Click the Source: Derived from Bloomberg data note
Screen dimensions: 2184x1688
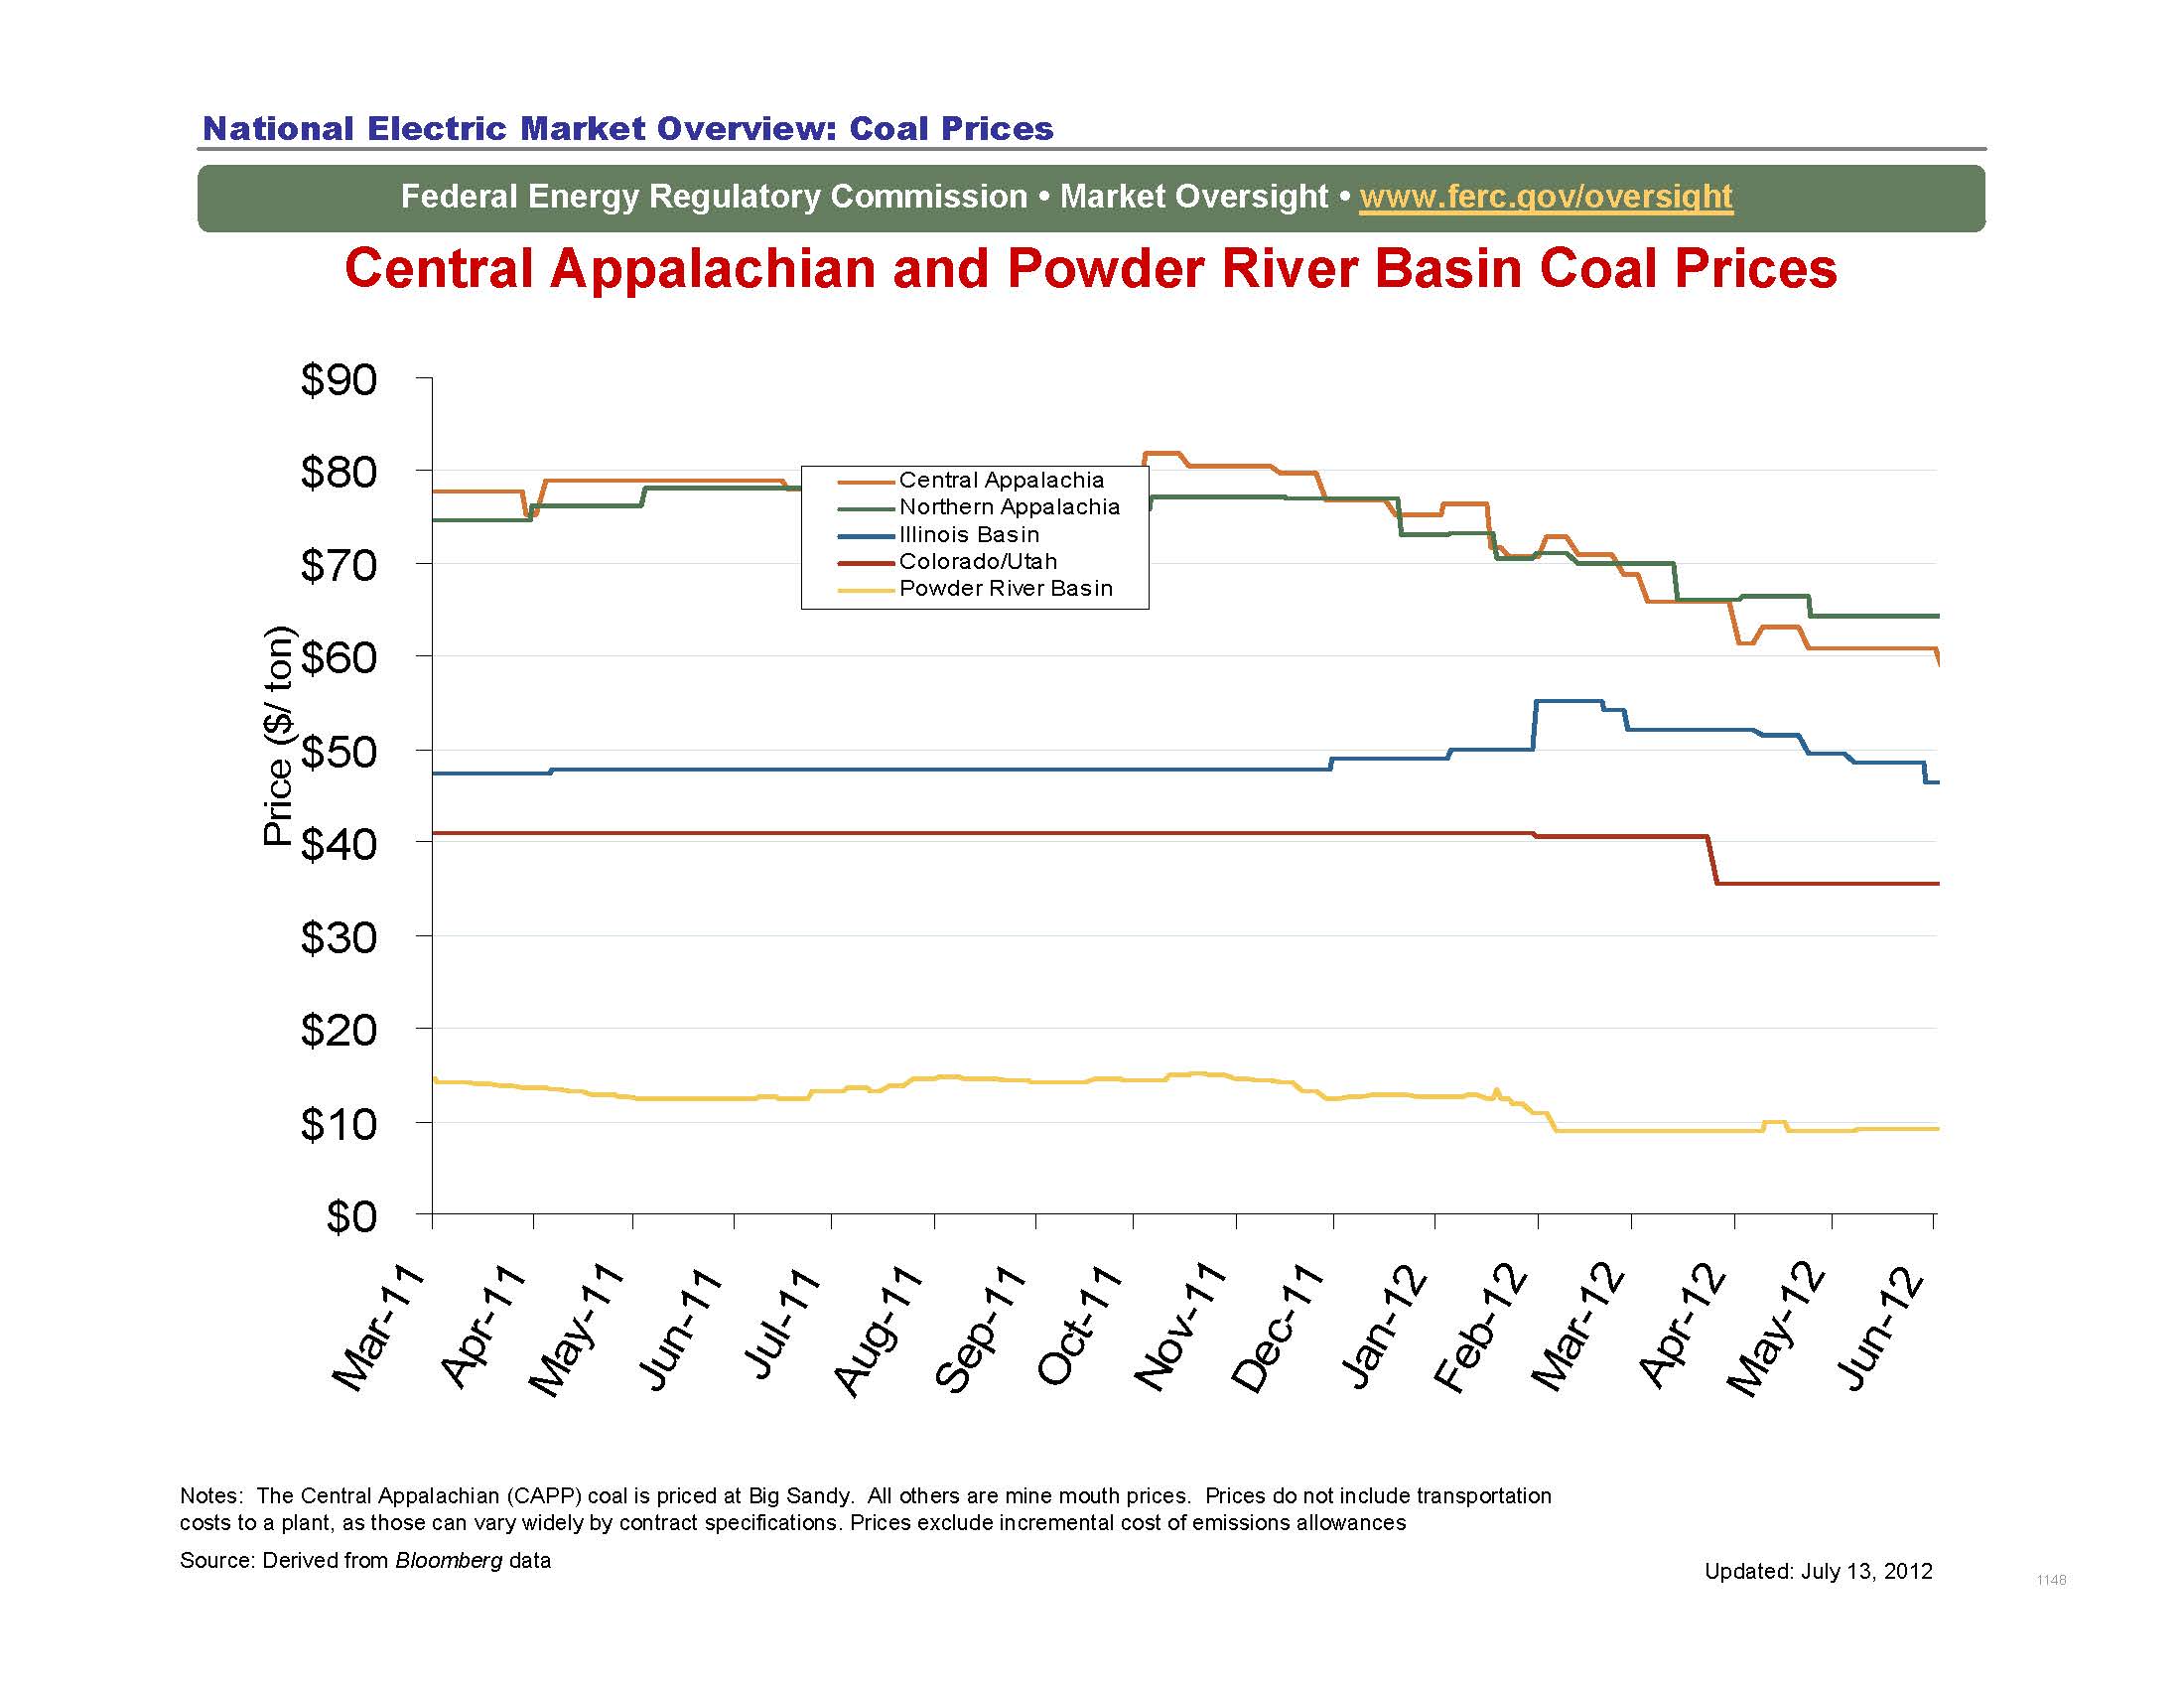coord(366,1561)
